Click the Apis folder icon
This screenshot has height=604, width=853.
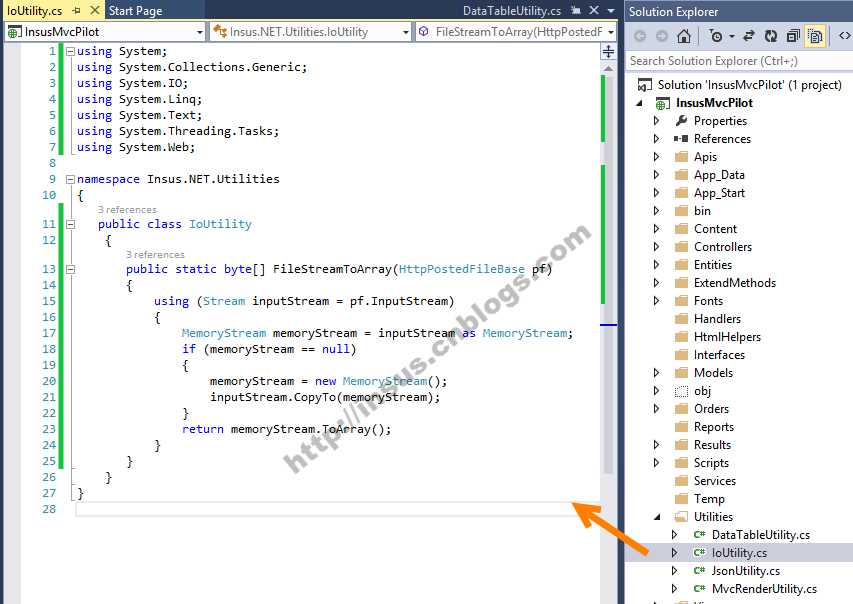(x=681, y=157)
